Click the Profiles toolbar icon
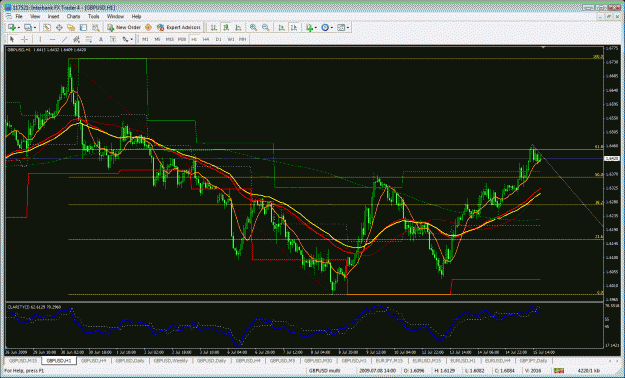Viewport: 625px width, 378px height. 28,28
